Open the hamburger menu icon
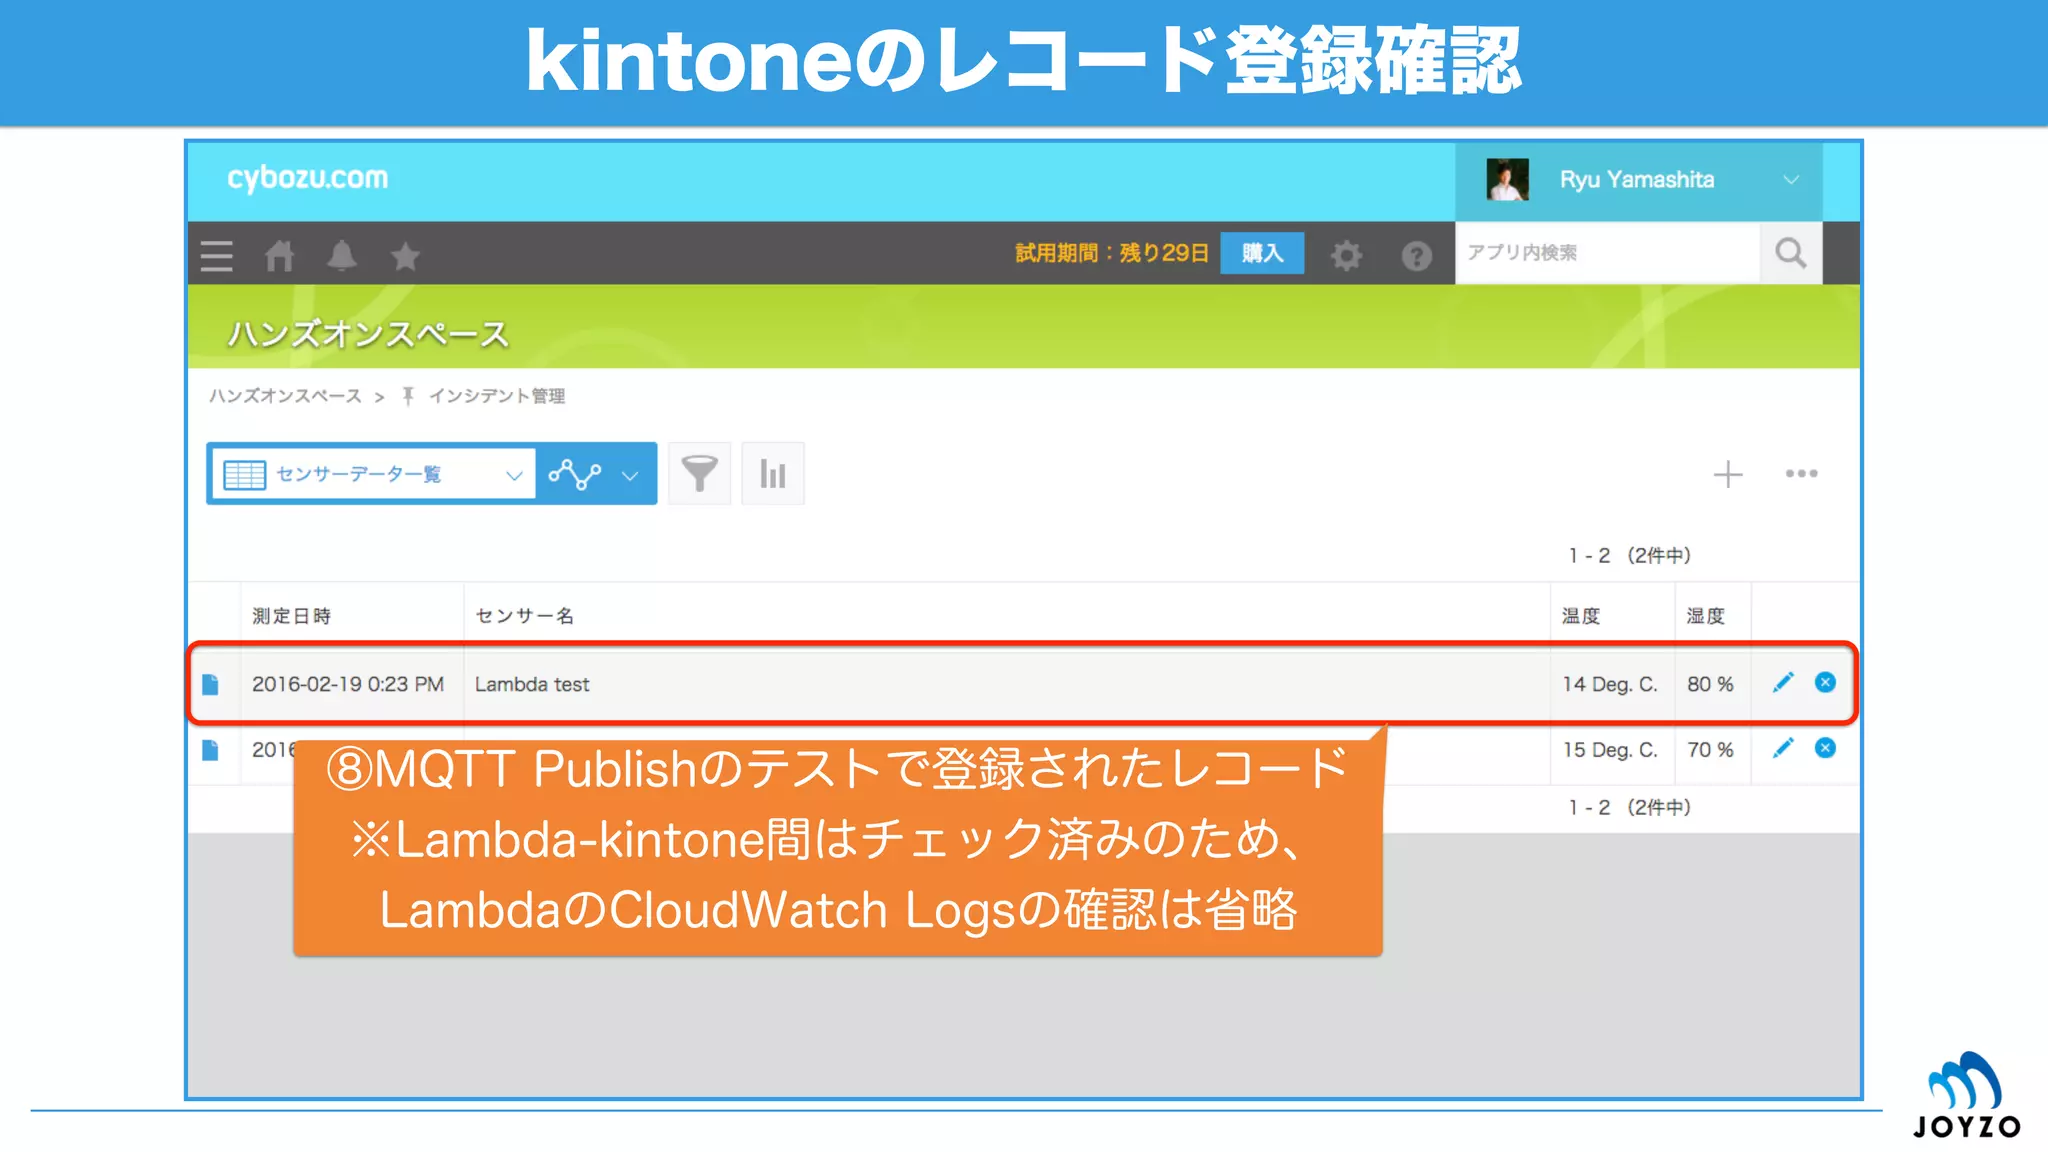 click(x=216, y=256)
